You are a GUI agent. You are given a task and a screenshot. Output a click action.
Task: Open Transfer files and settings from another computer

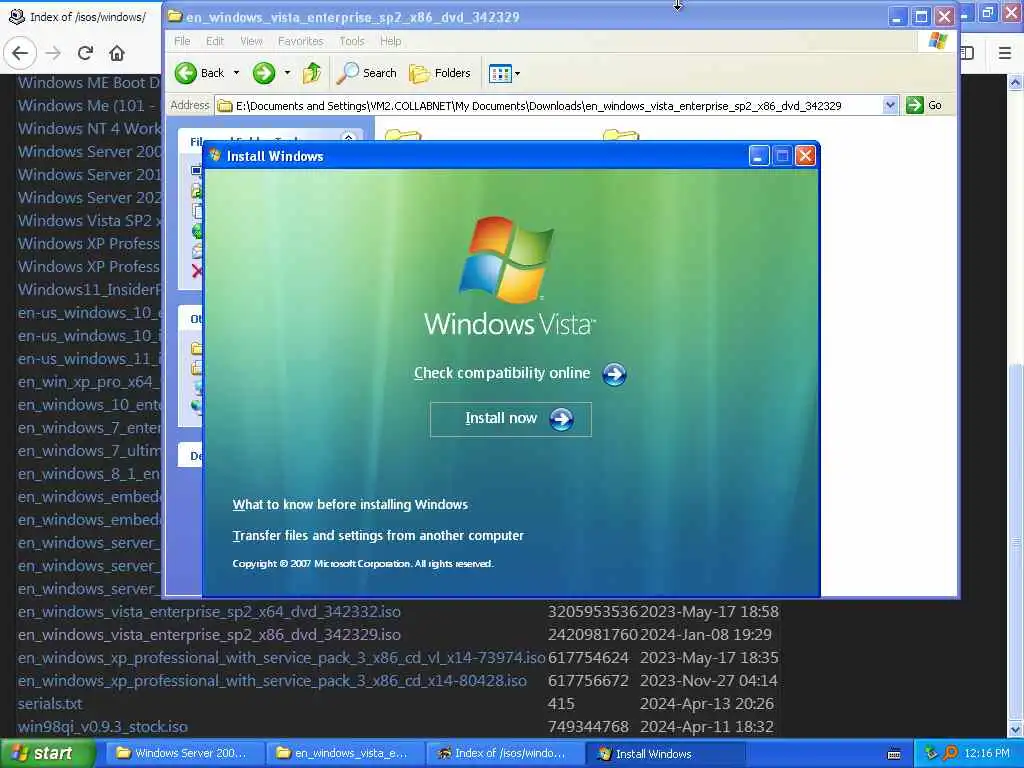coord(378,536)
